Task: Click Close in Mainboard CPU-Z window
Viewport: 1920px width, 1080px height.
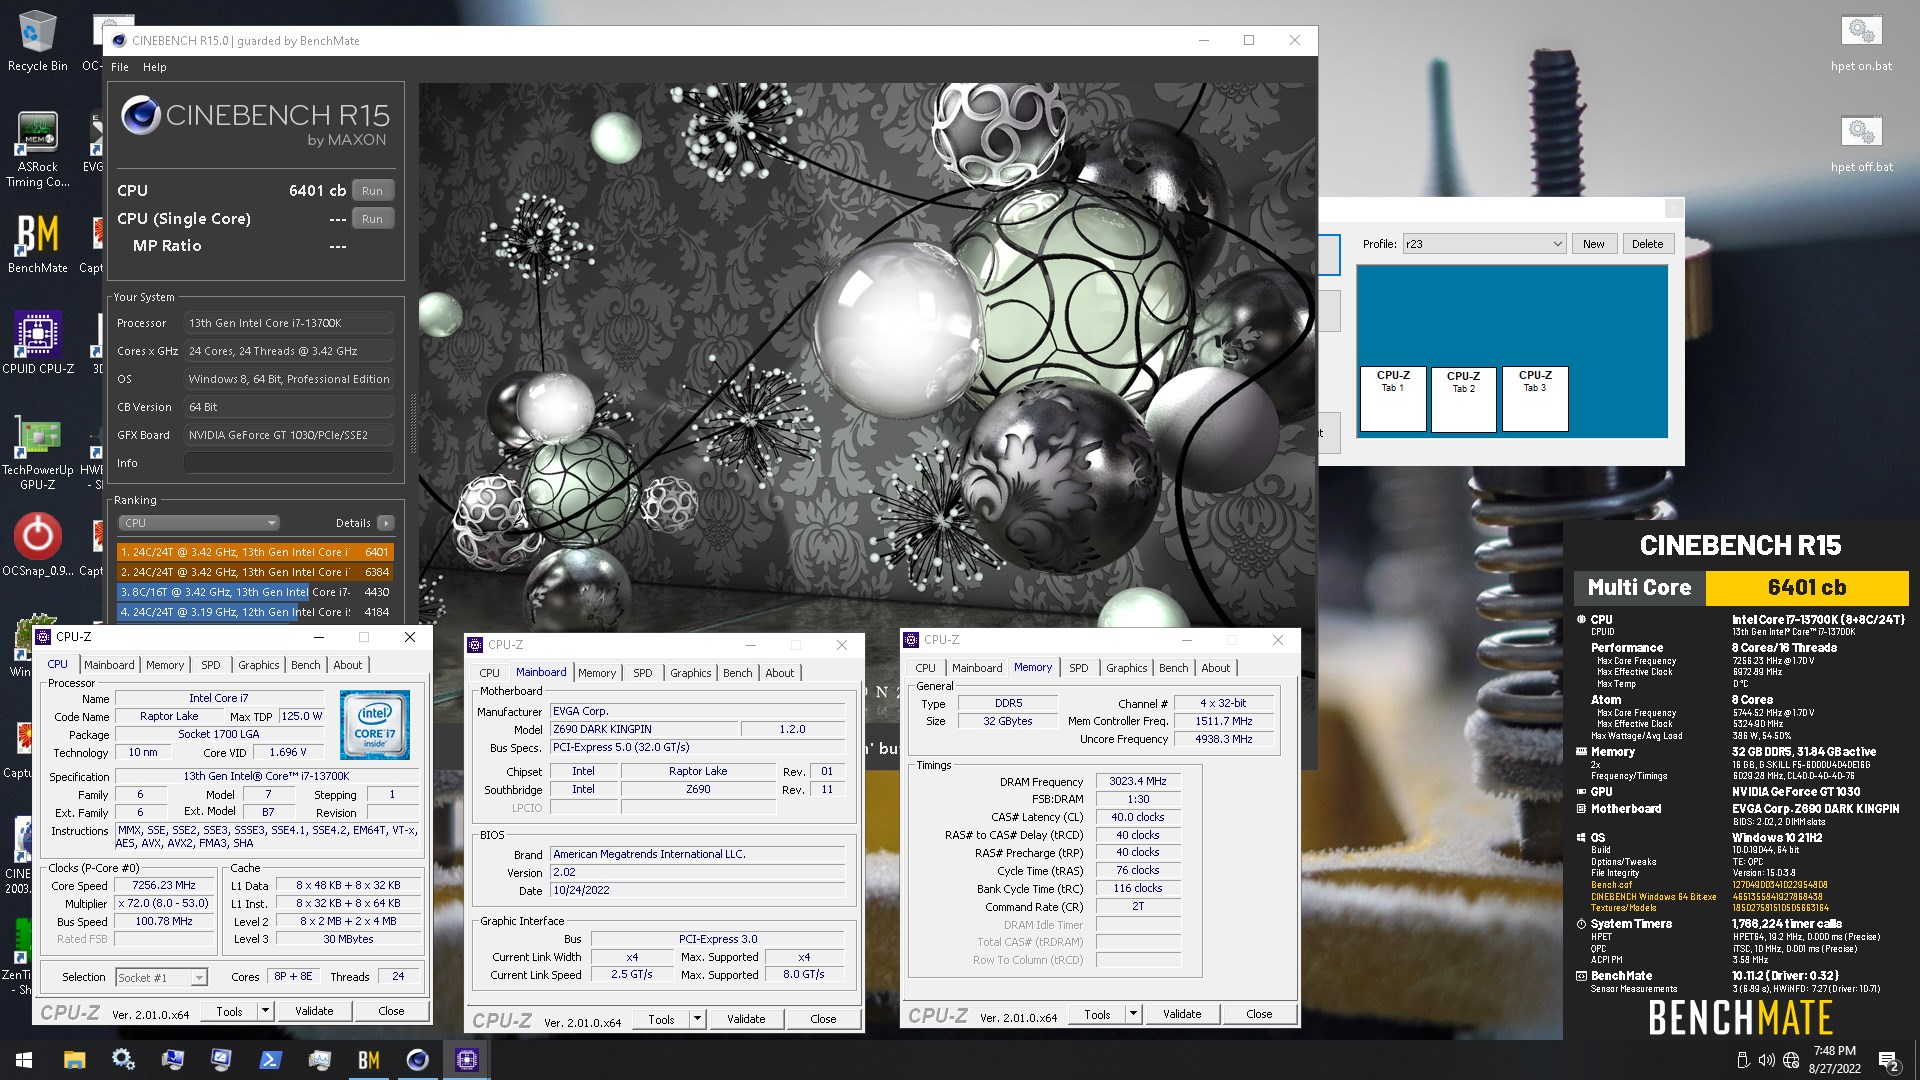Action: pos(823,1019)
